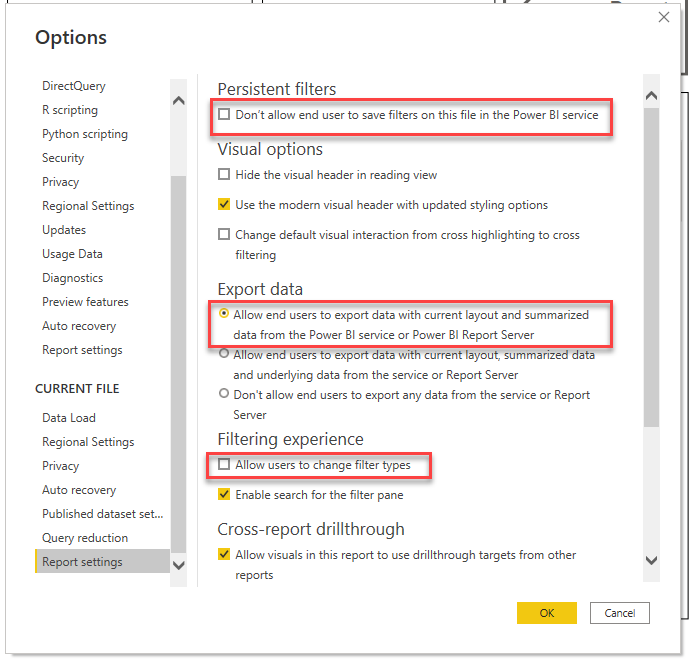Confirm changes with the OK button
692x663 pixels.
pyautogui.click(x=547, y=613)
